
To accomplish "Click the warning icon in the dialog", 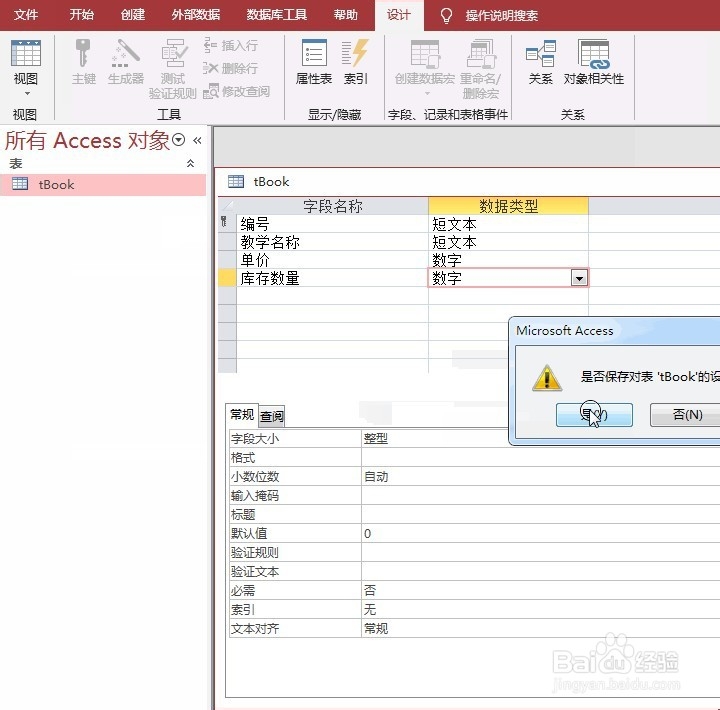I will click(x=546, y=378).
